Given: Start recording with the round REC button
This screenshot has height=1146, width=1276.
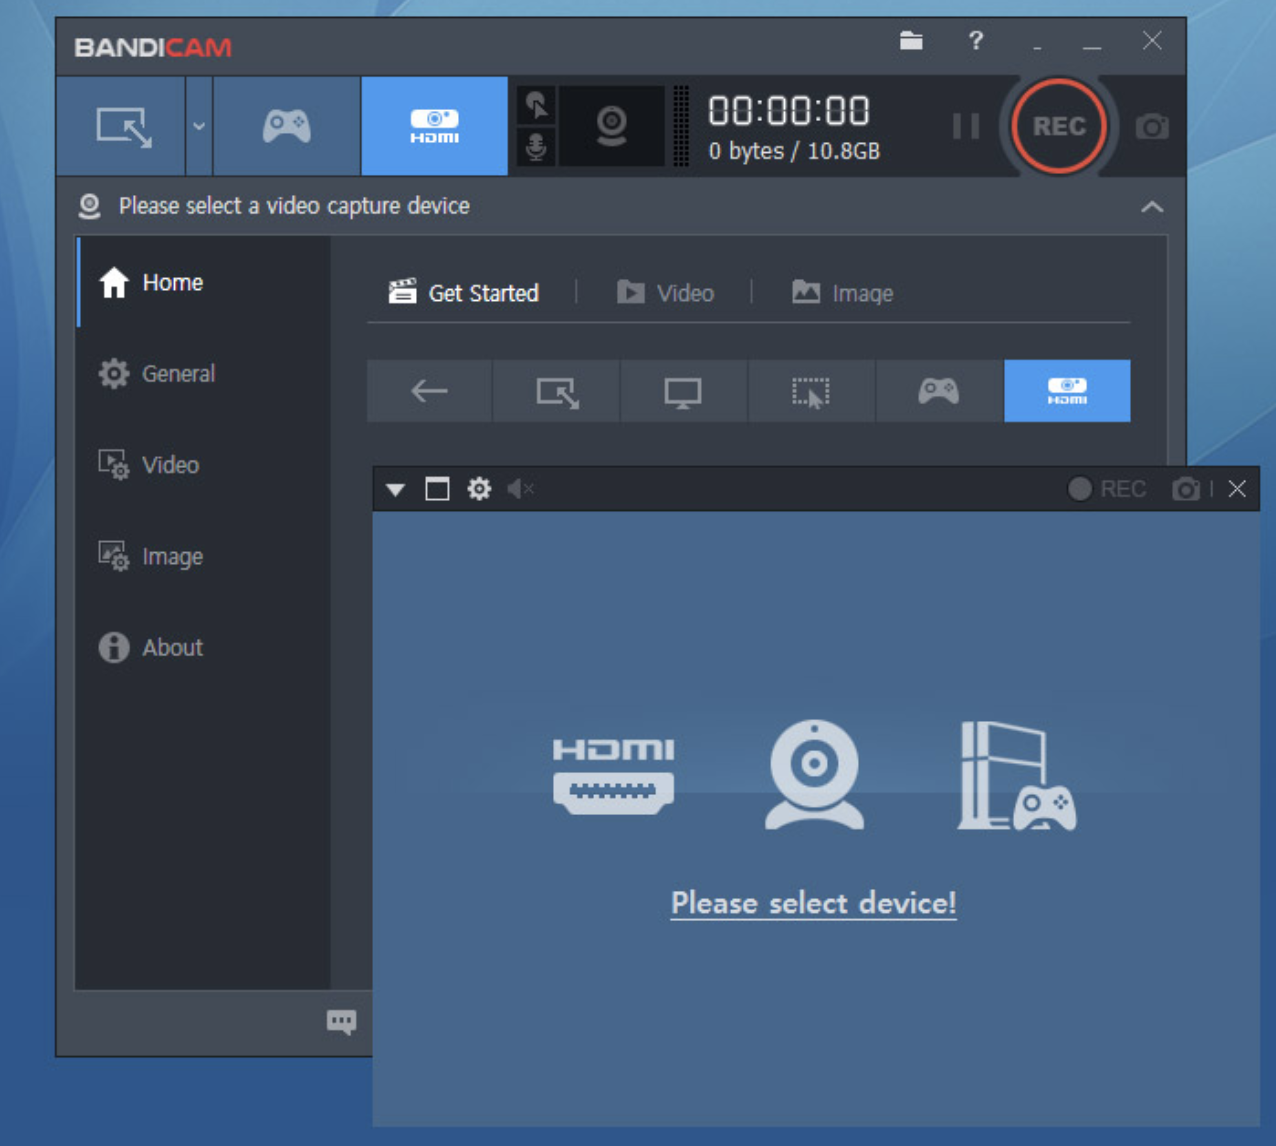Looking at the screenshot, I should click(1058, 127).
